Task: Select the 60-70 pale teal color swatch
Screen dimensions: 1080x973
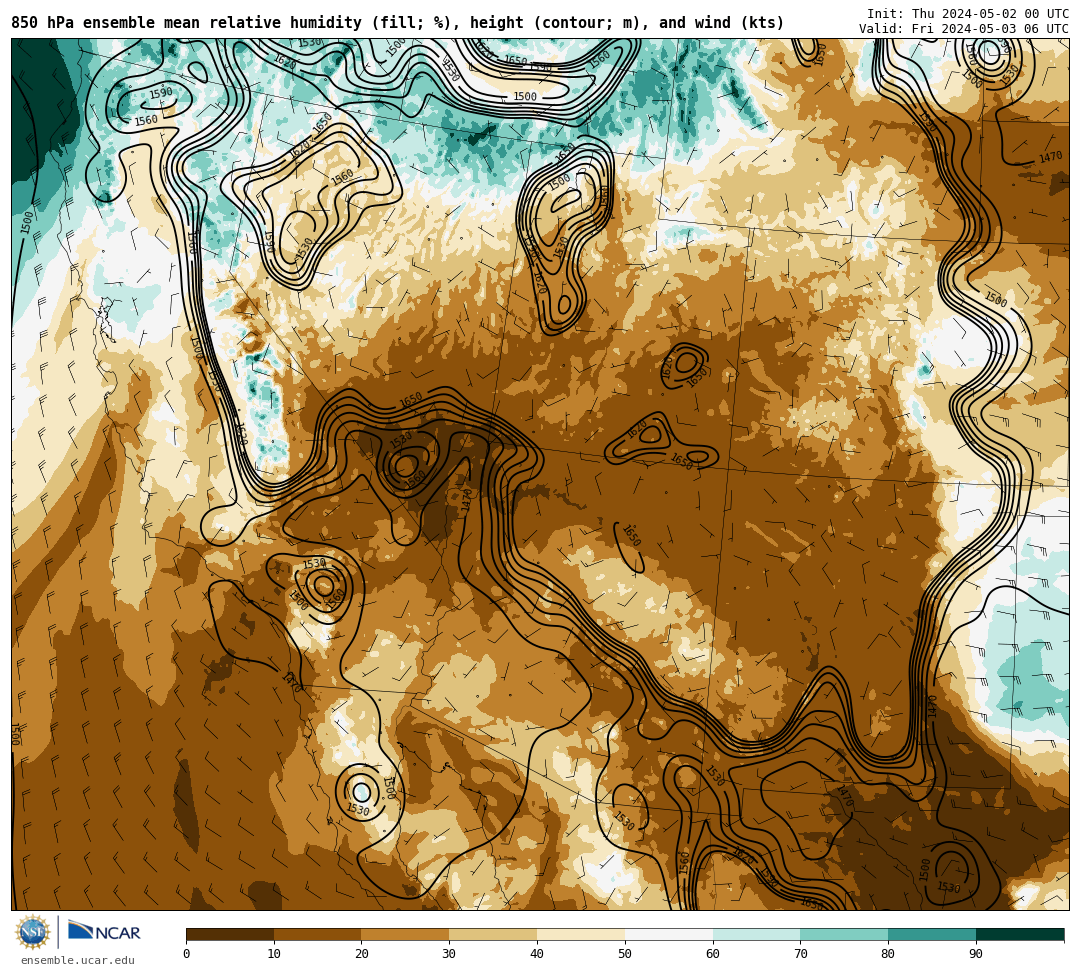Action: 757,934
